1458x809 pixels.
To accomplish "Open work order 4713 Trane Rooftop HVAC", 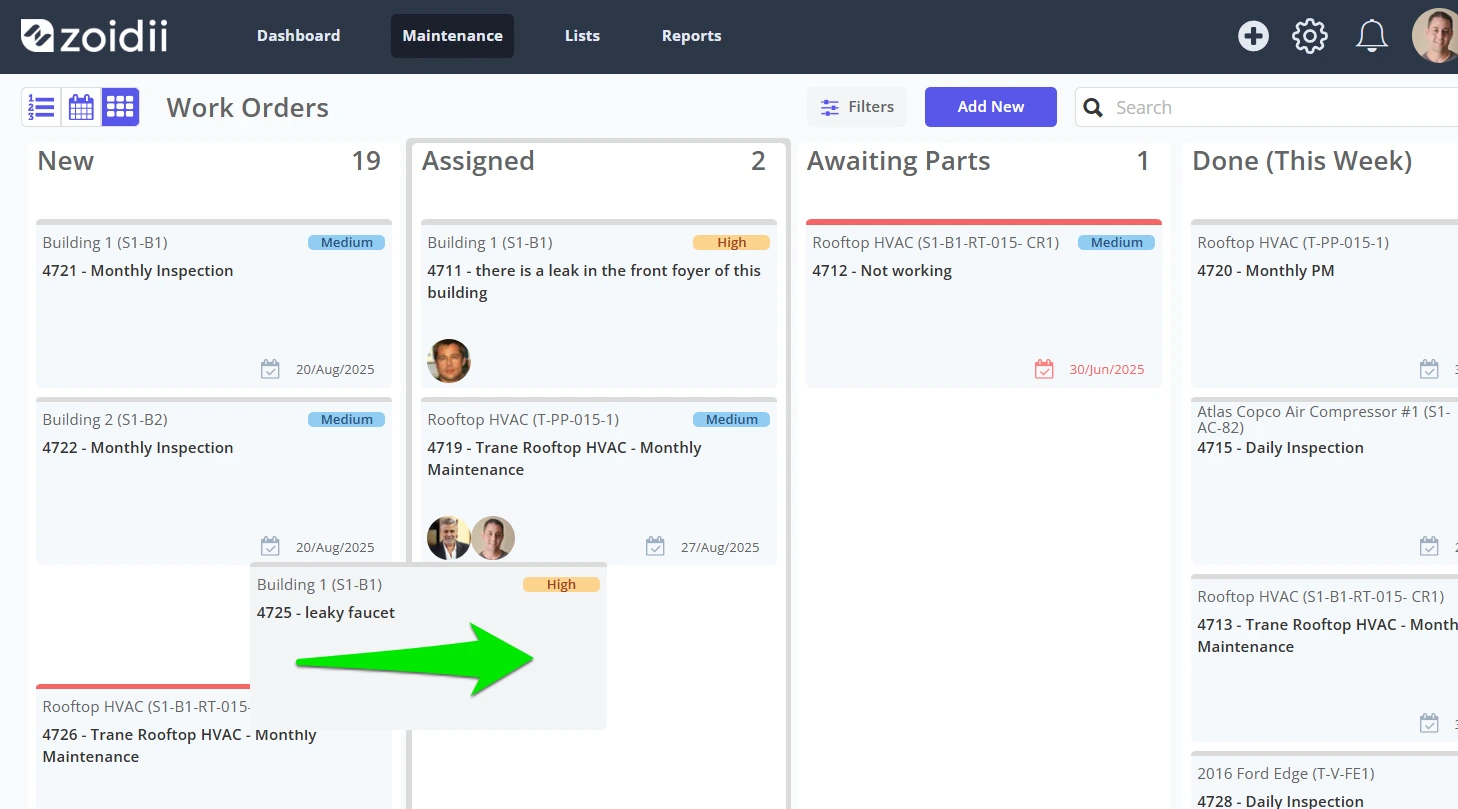I will click(1327, 636).
